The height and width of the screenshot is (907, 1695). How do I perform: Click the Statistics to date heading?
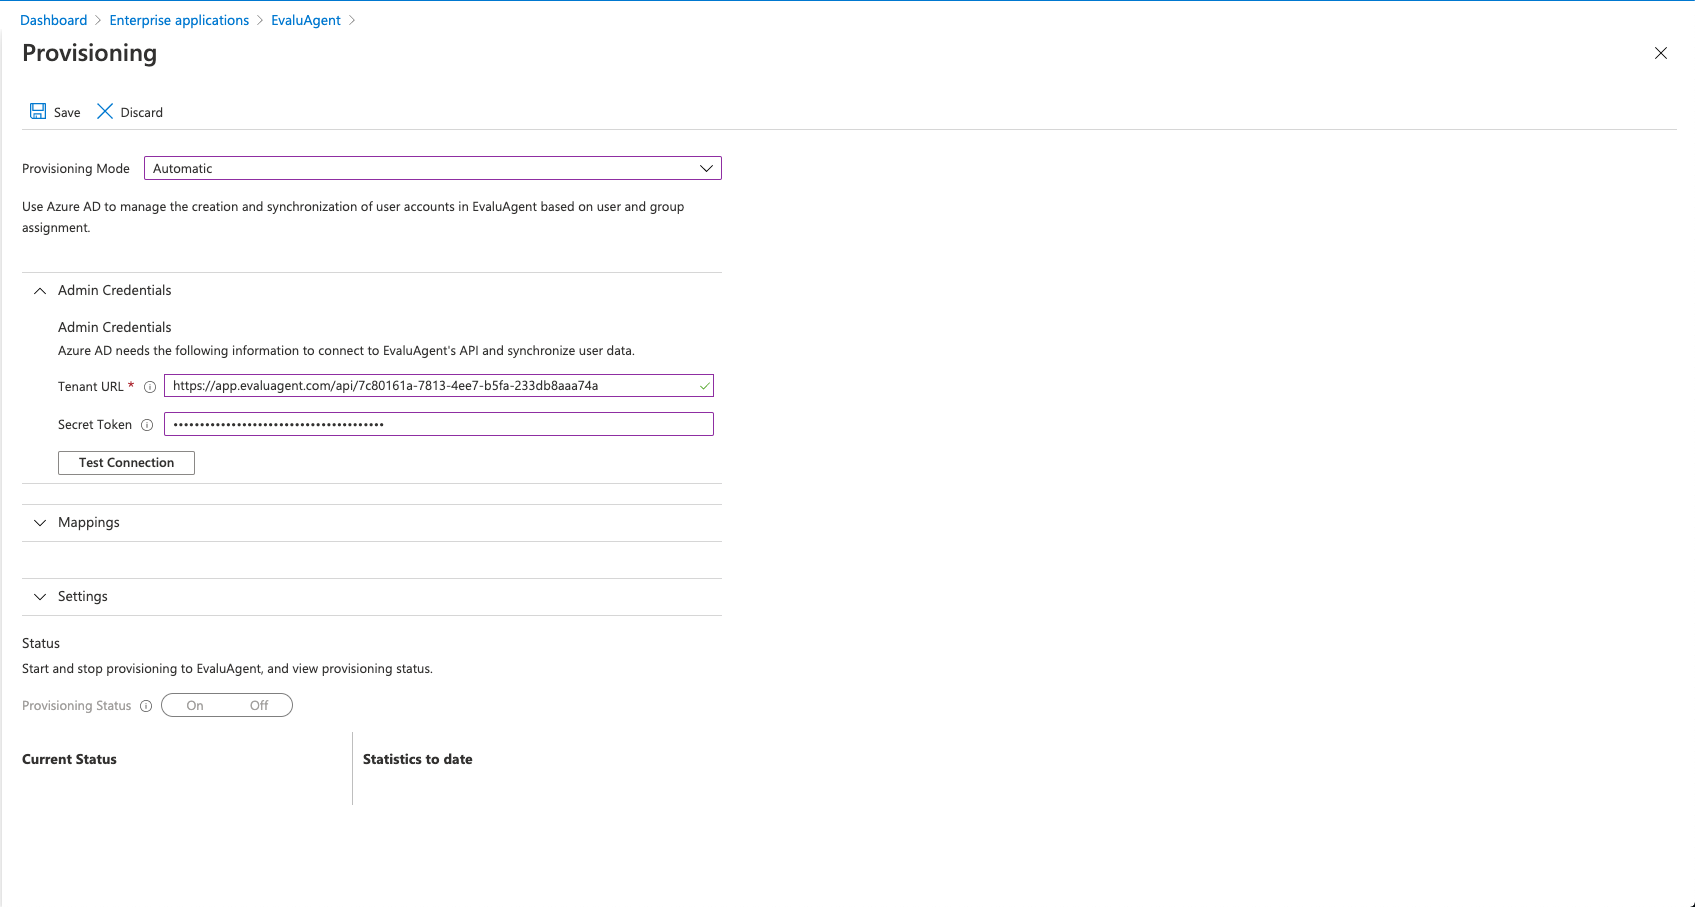pos(418,760)
